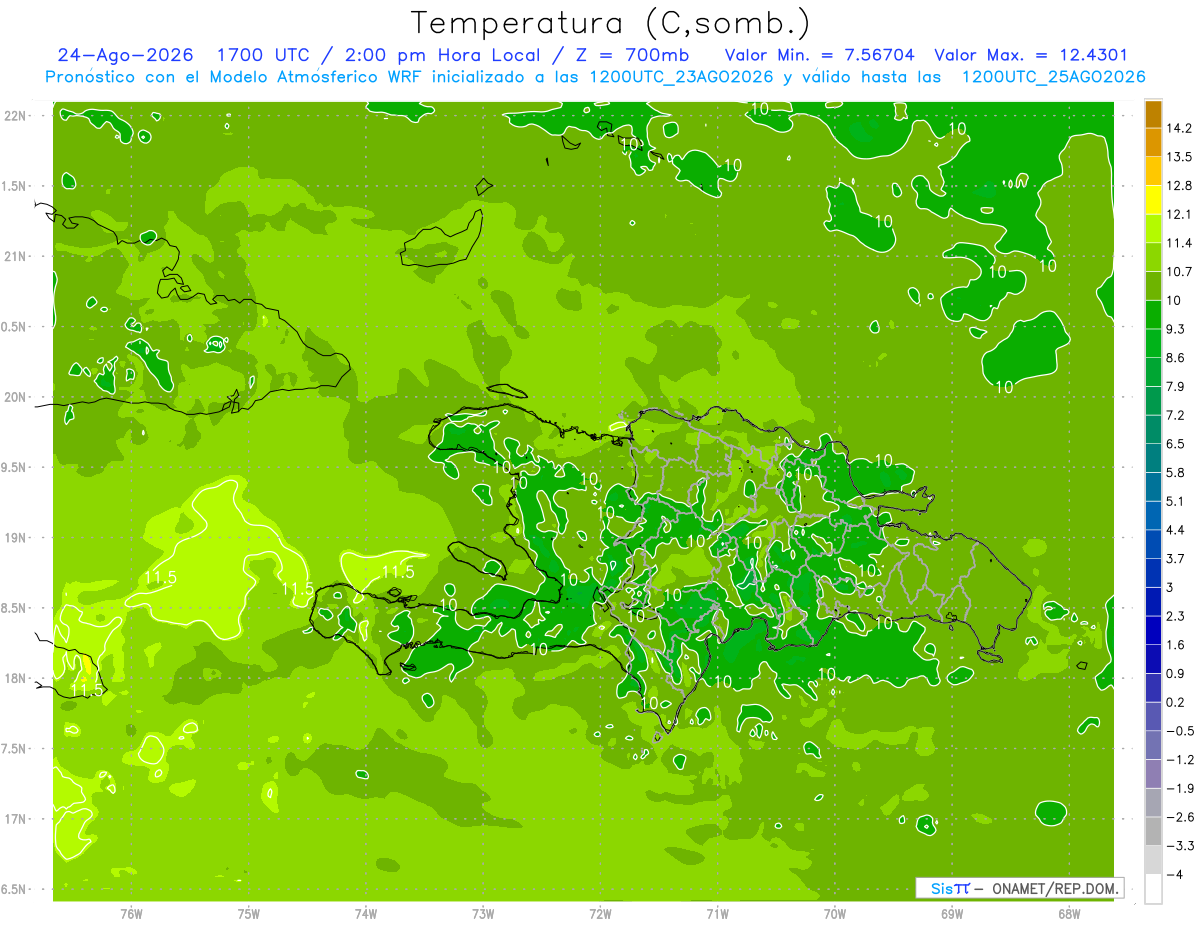Screen dimensions: 1200x927
Task: Click the "72W" longitude label
Action: pos(600,914)
